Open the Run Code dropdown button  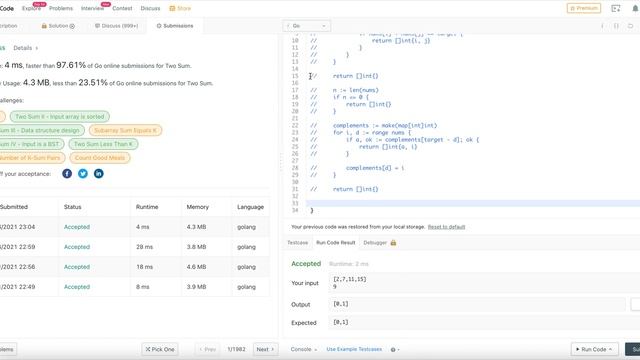[594, 349]
